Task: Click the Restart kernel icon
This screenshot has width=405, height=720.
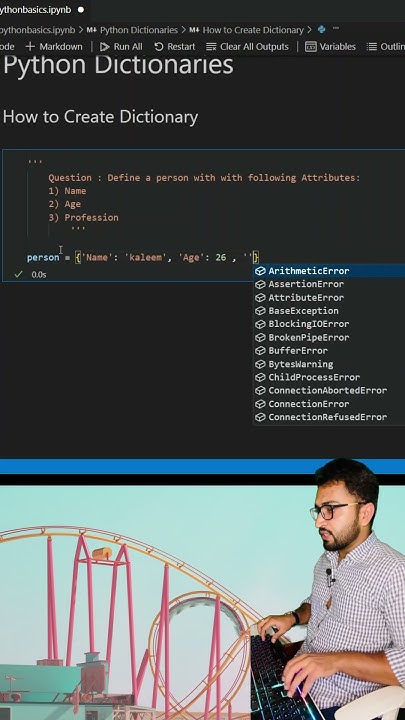Action: tap(159, 47)
